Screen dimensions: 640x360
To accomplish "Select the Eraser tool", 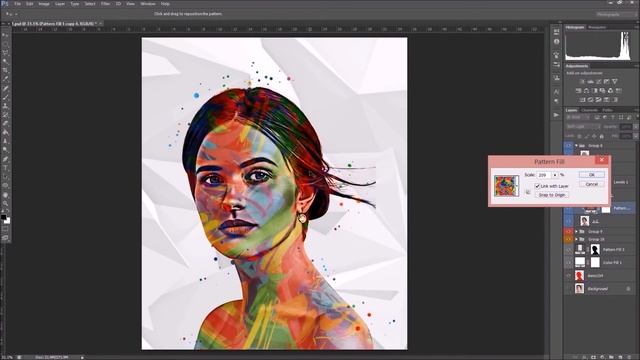I will coord(5,124).
